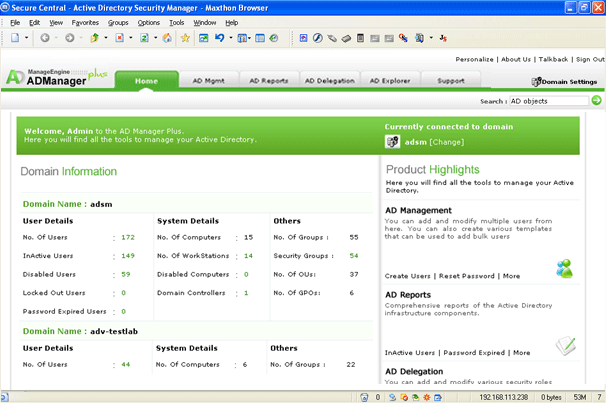Click the Disabled Users value 59

click(126, 274)
